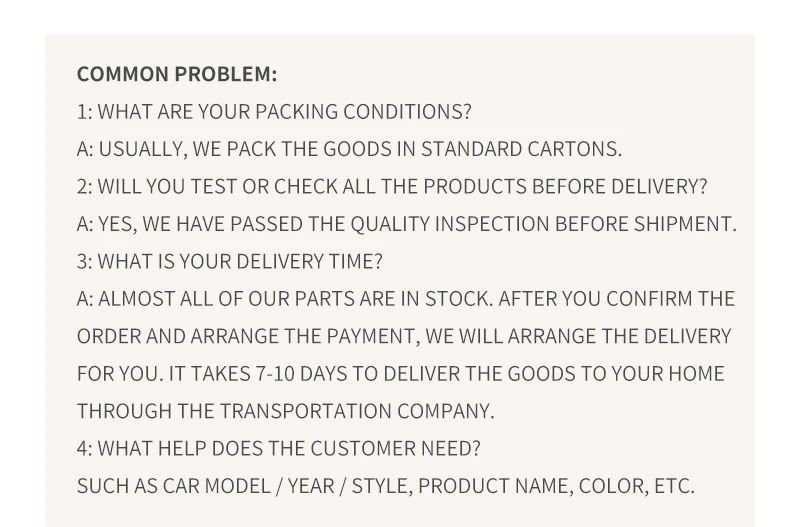Select the packing conditions question

coord(274,111)
